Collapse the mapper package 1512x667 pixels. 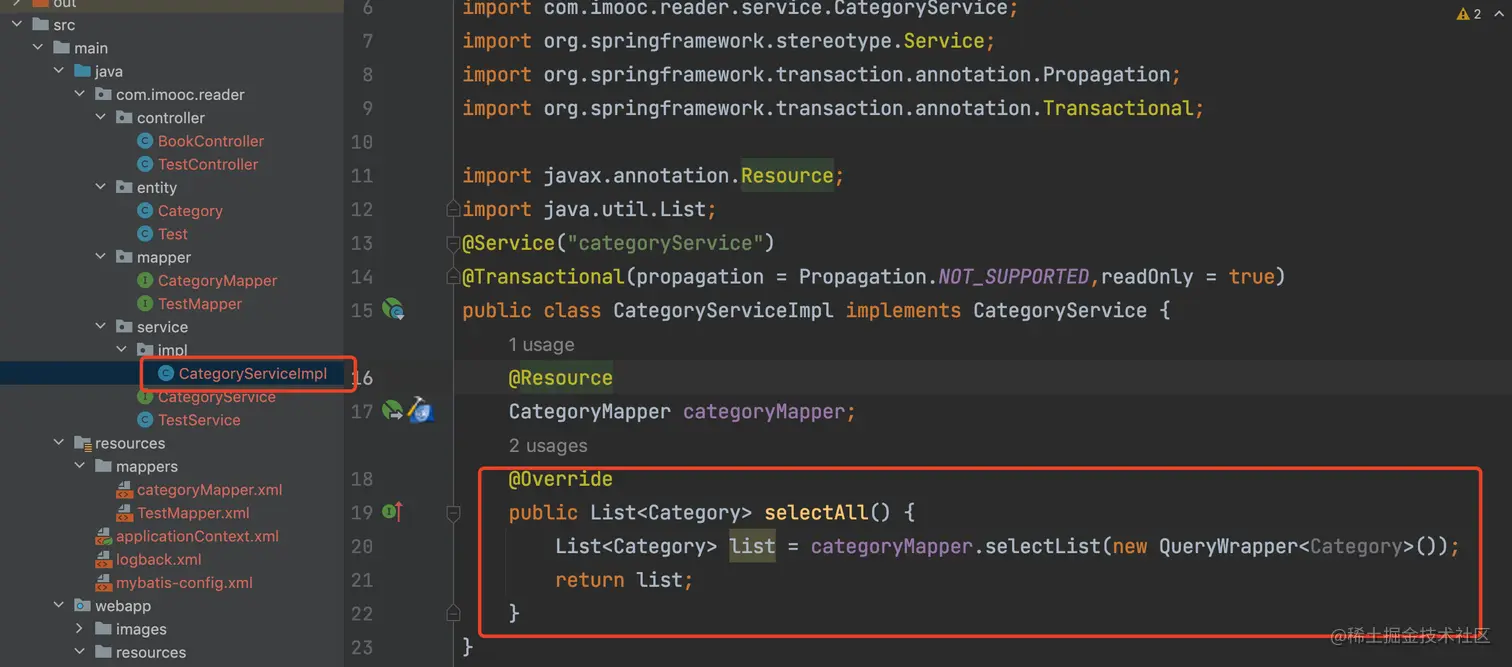pyautogui.click(x=101, y=257)
